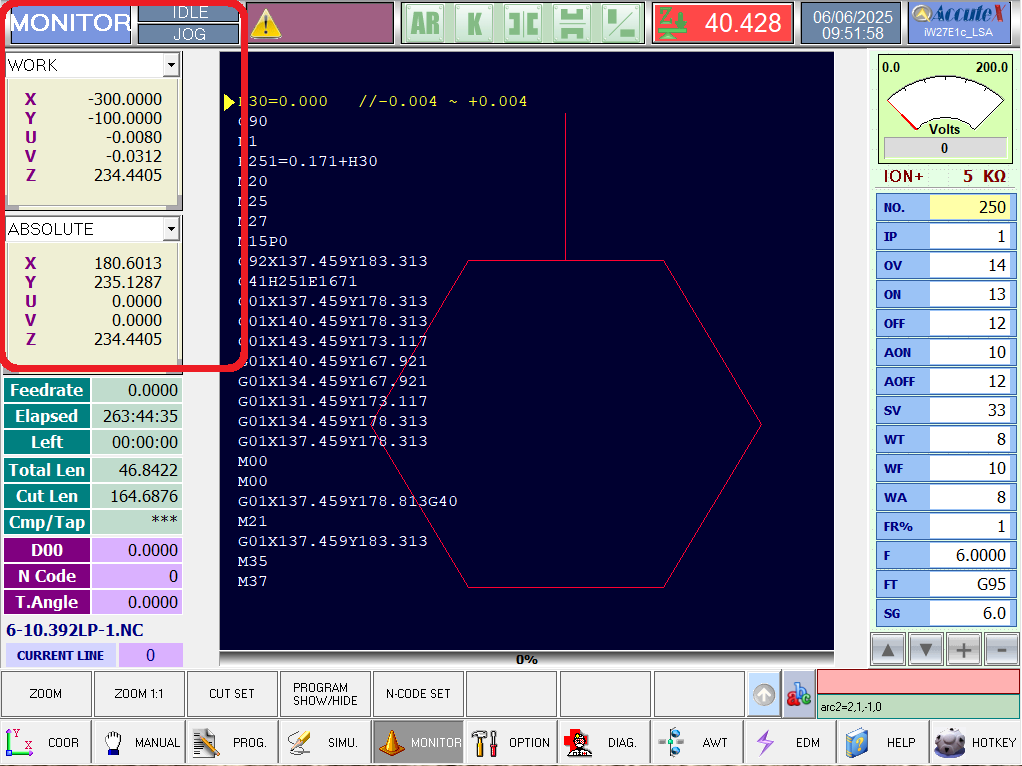Select the IP parameter field
Screen dimensions: 1022x766
click(x=969, y=237)
